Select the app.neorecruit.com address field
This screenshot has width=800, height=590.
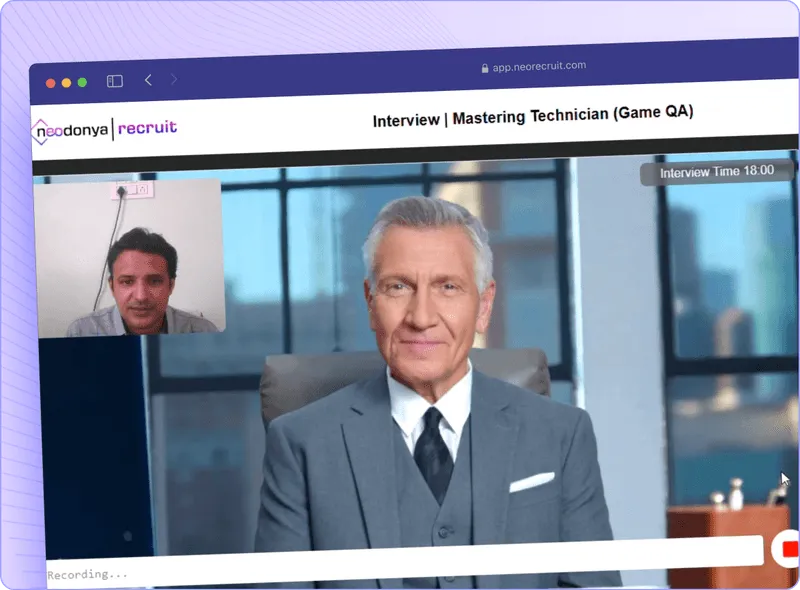(534, 67)
